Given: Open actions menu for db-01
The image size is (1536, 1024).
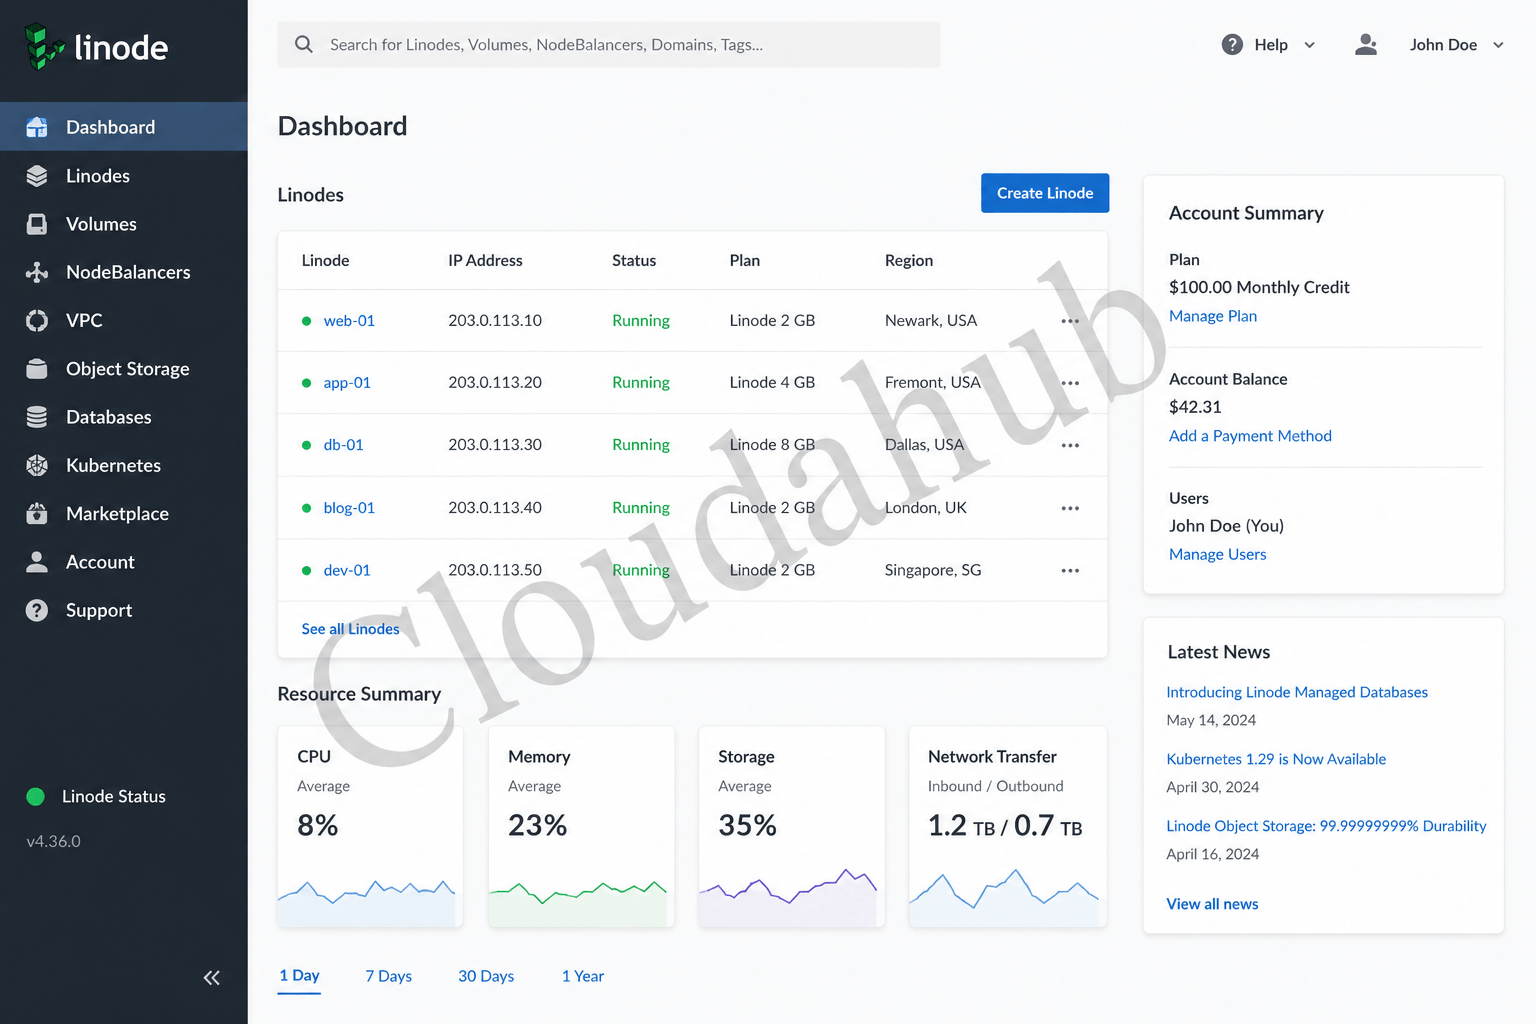Looking at the screenshot, I should pos(1070,445).
